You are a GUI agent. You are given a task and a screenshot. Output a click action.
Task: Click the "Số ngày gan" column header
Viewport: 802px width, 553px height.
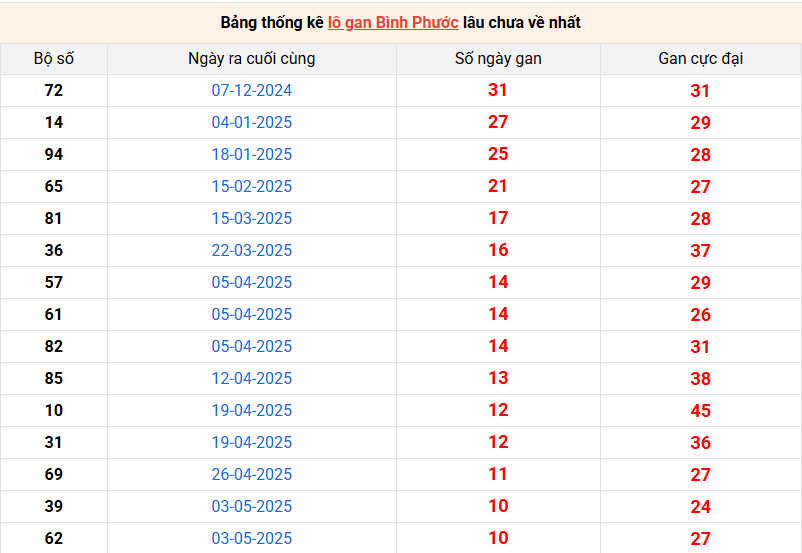tap(498, 58)
